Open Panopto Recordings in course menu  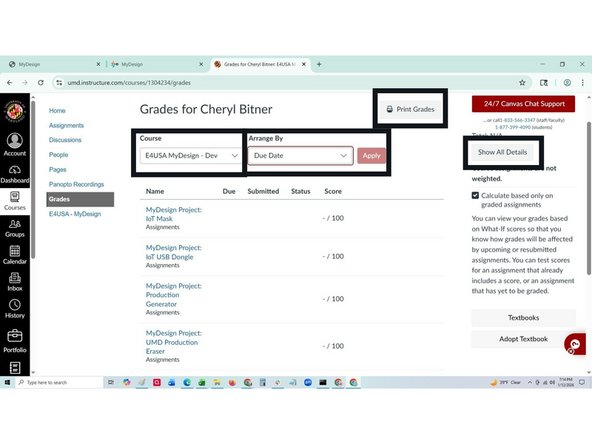[x=76, y=184]
